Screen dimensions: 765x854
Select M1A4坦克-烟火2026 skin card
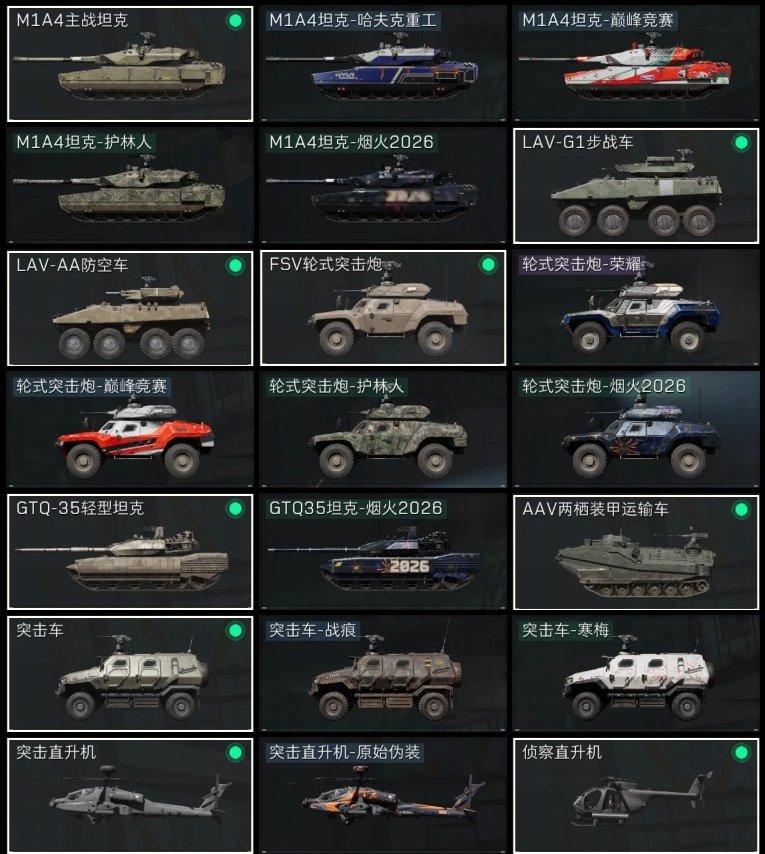tap(383, 186)
